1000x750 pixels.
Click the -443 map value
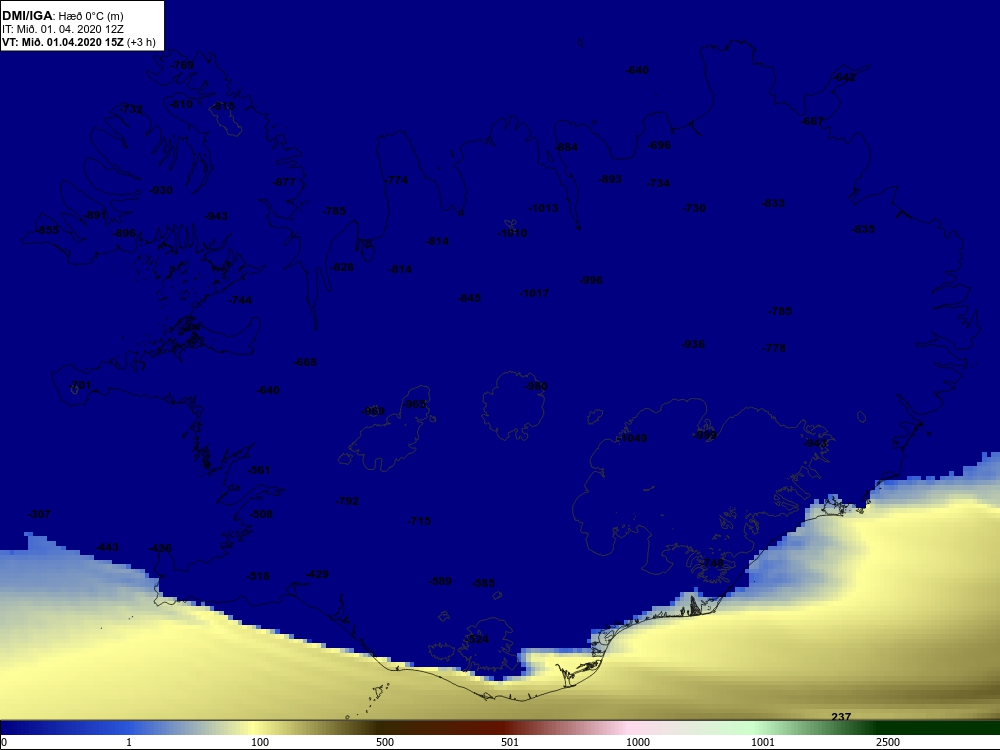107,547
